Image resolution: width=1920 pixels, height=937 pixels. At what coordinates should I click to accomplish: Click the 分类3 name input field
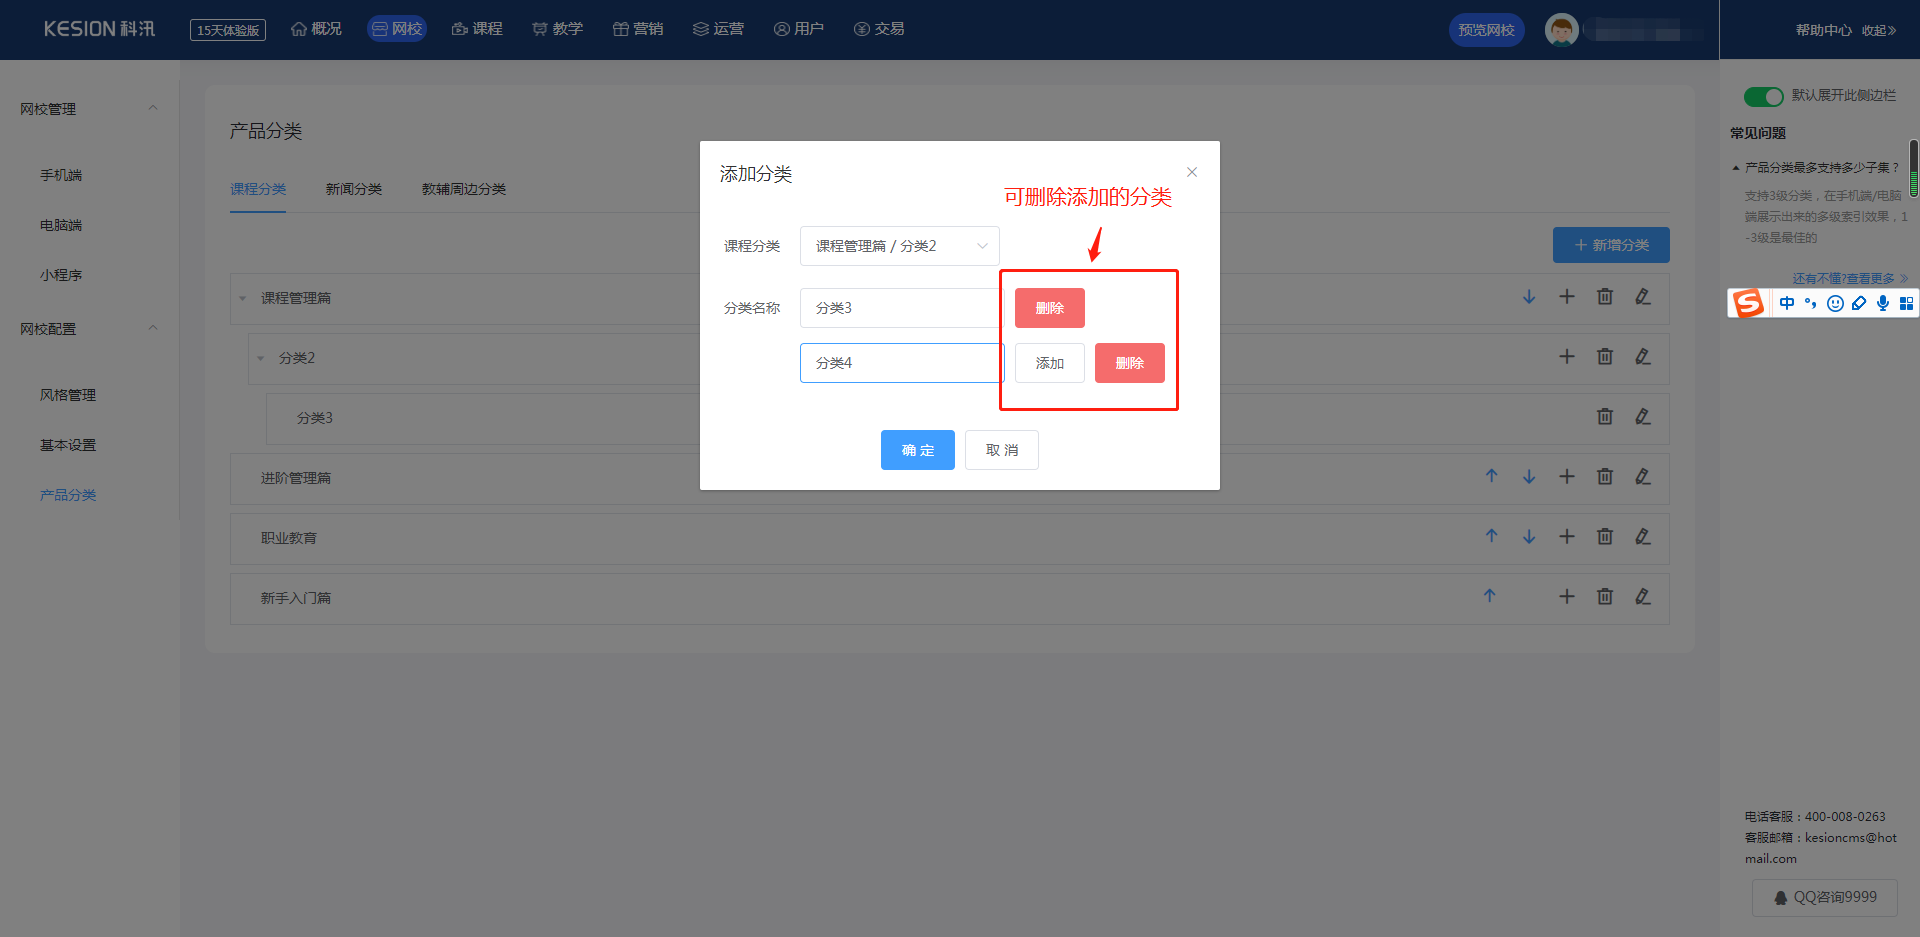(x=899, y=308)
